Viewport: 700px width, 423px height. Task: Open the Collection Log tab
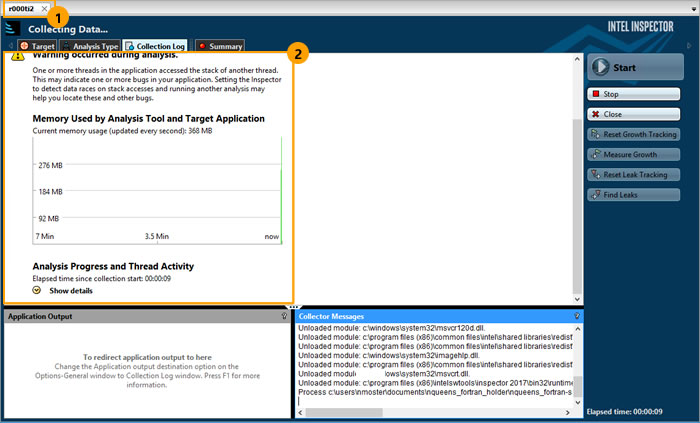tap(155, 46)
